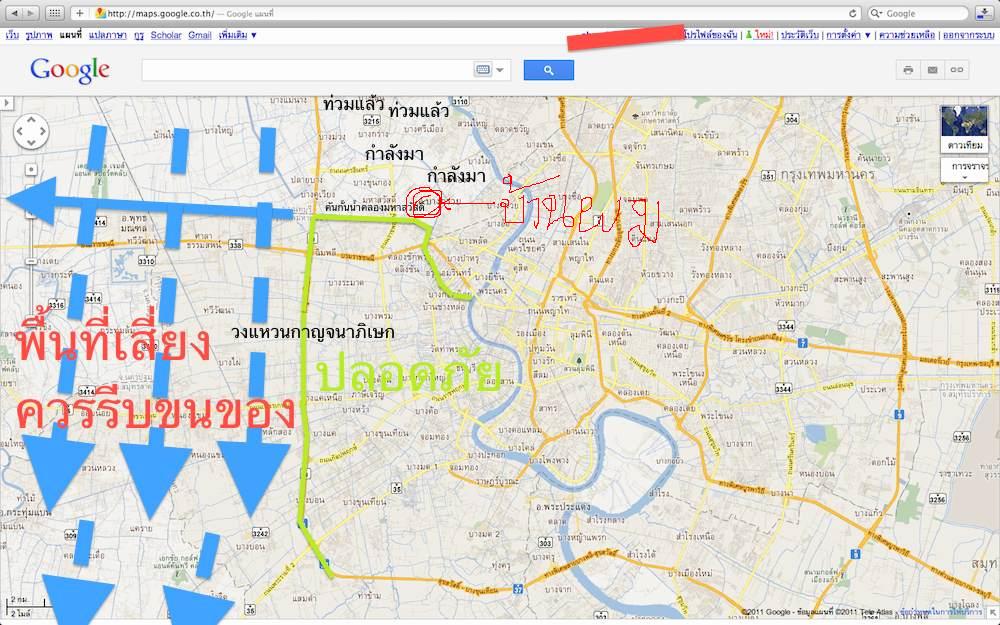Viewport: 1000px width, 625px height.
Task: Print the map with the printer icon
Action: pos(908,70)
